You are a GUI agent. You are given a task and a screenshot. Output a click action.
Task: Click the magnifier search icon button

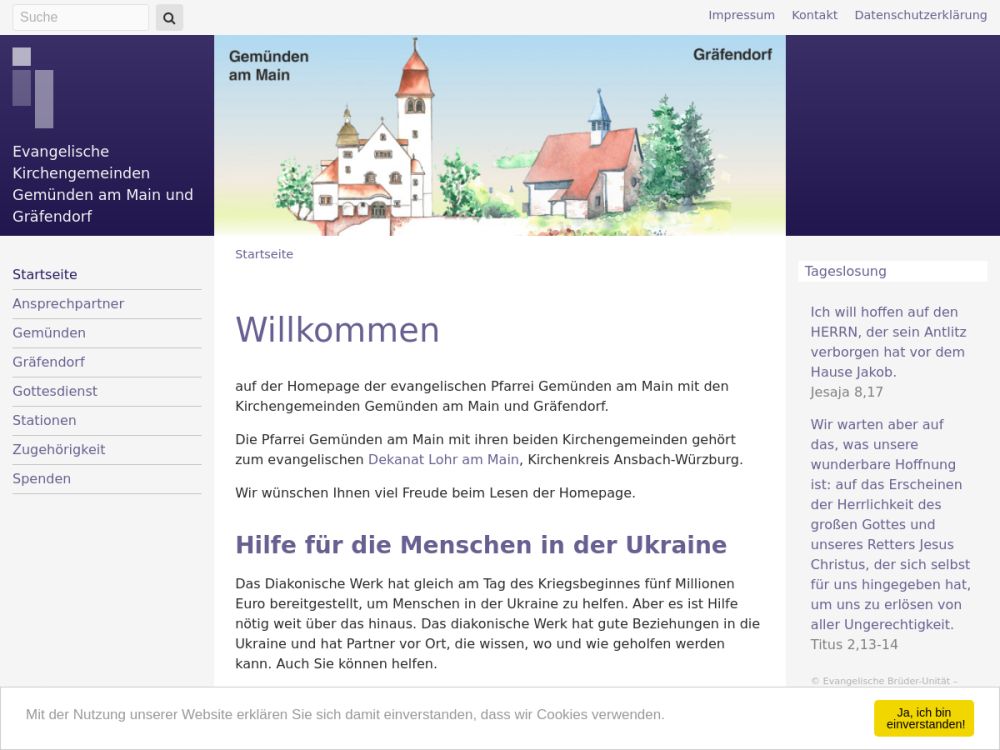click(169, 17)
